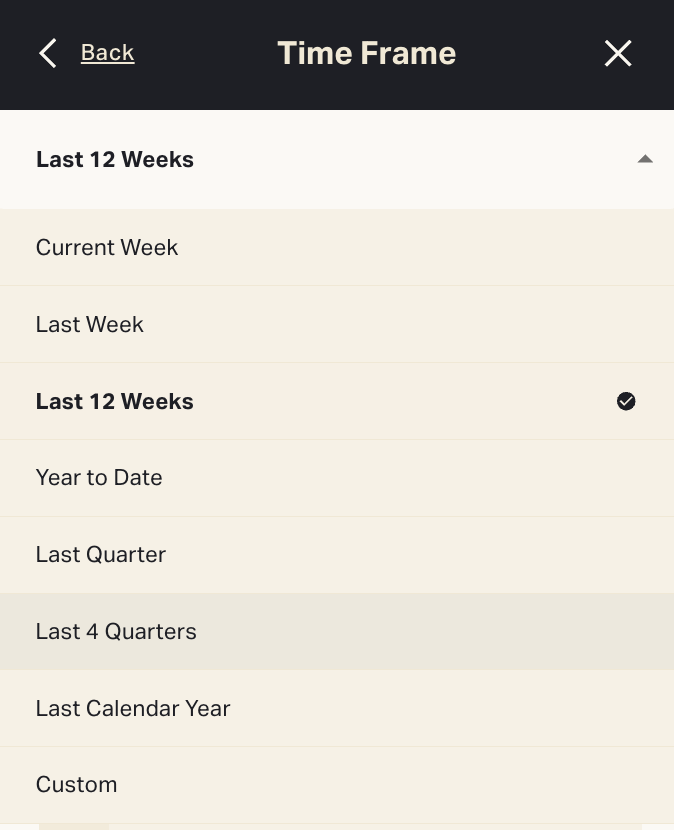Click the Last 12 Weeks dropdown header

click(x=115, y=160)
